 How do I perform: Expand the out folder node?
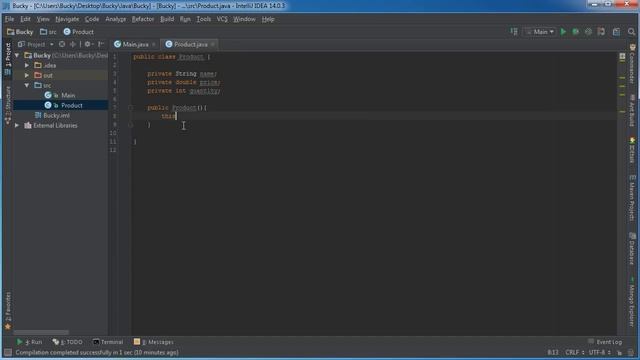click(27, 75)
